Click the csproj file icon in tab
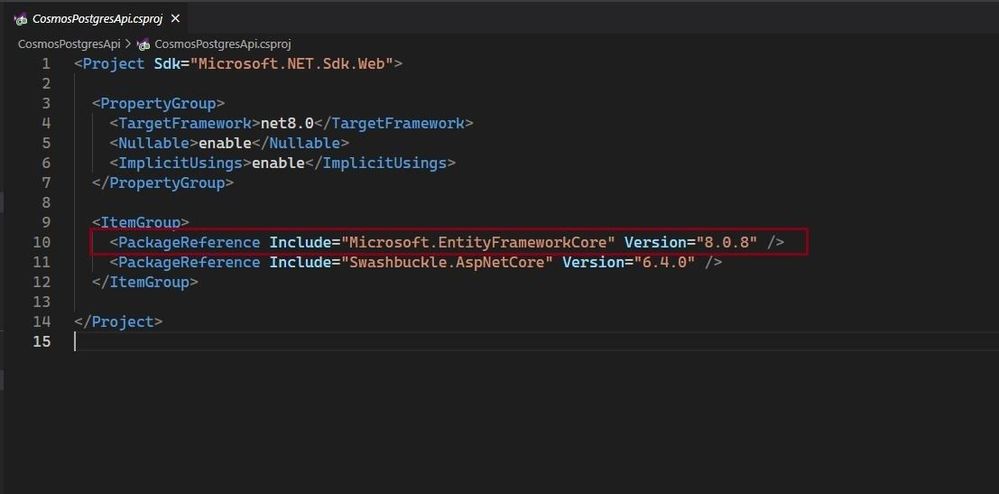 [x=20, y=19]
